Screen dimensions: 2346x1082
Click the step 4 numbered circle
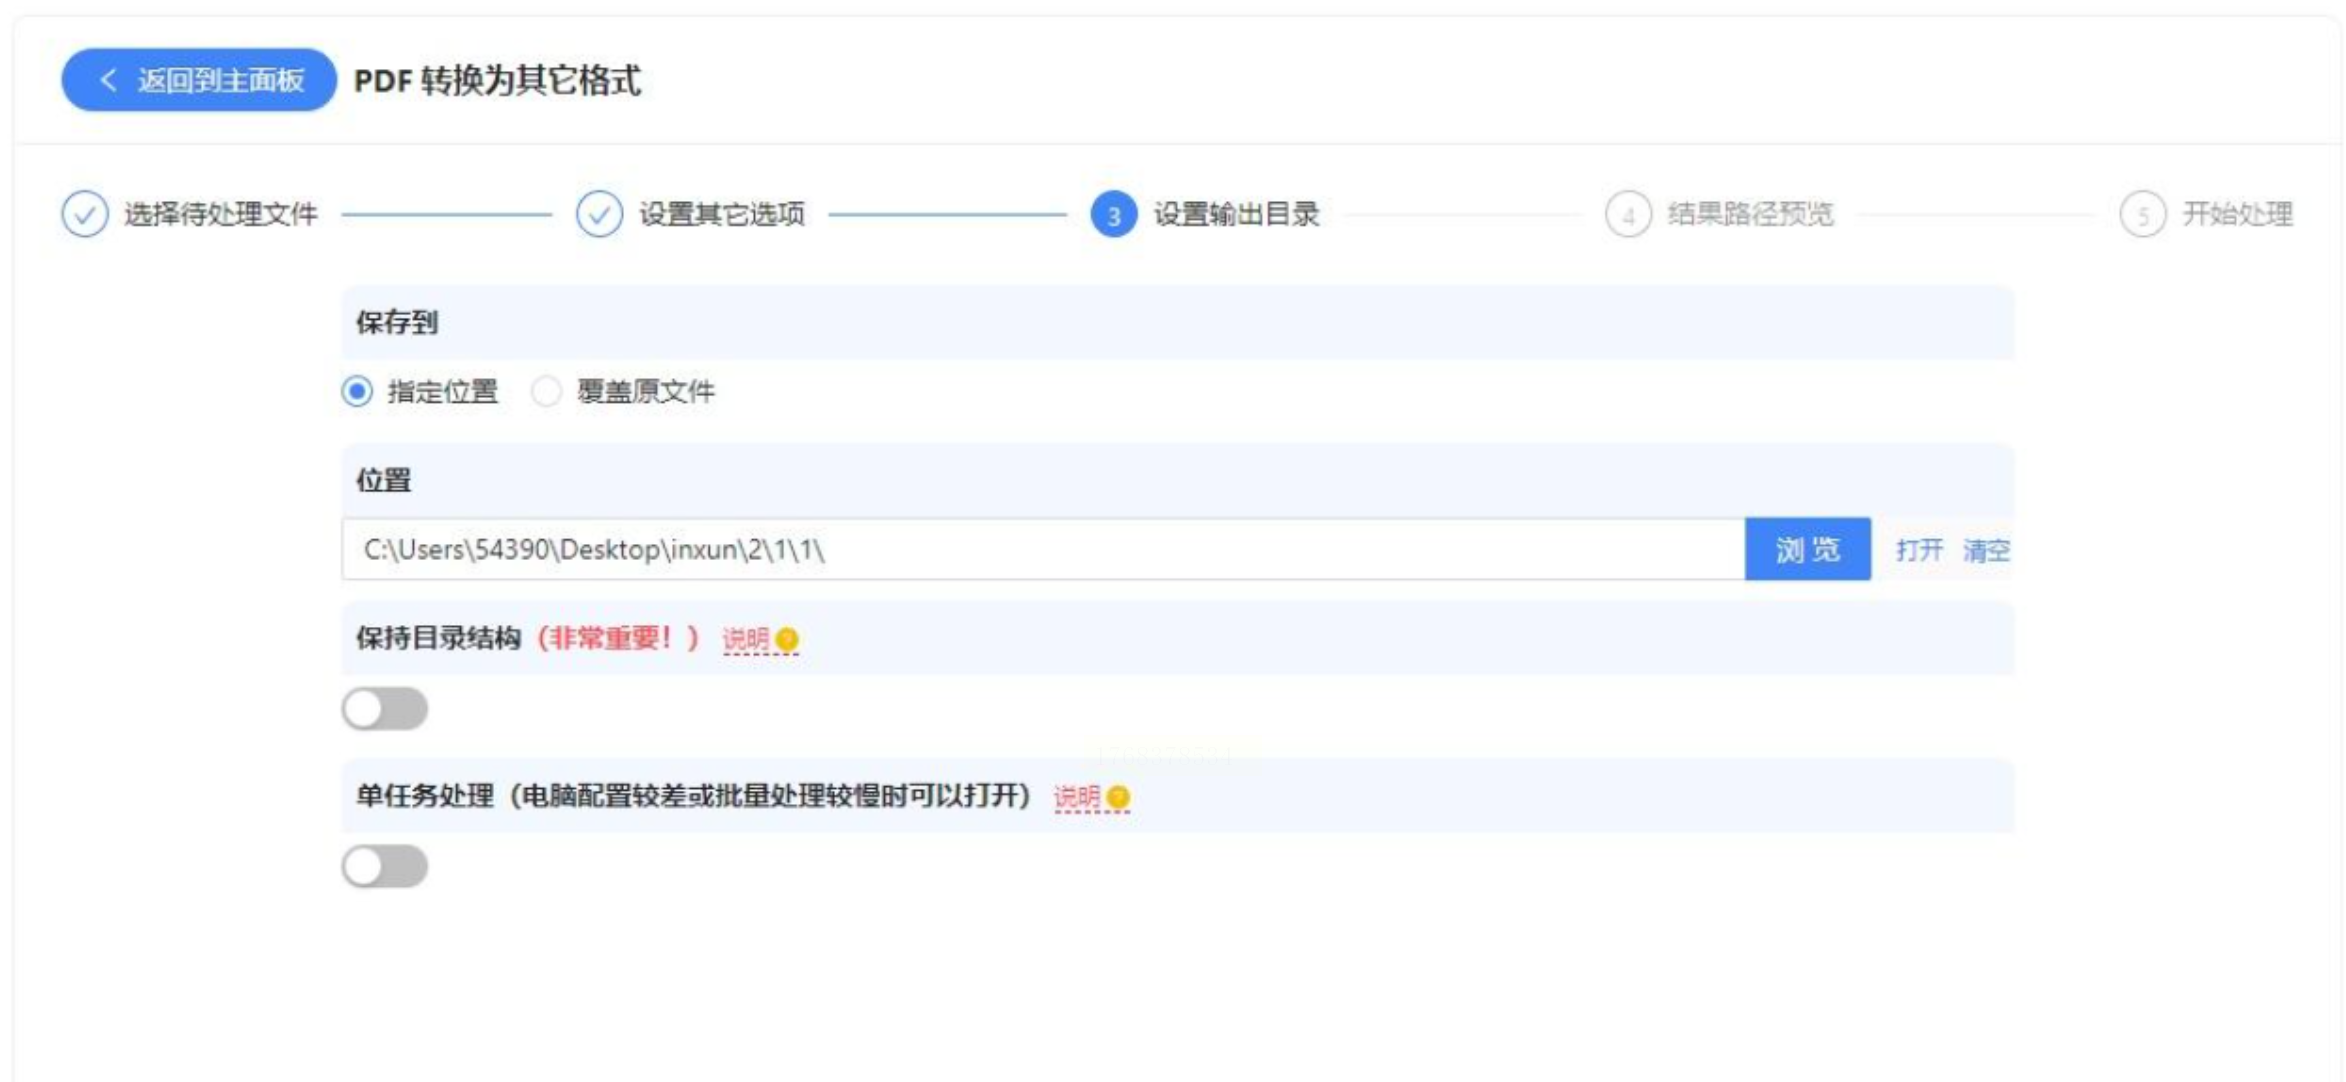pos(1627,214)
